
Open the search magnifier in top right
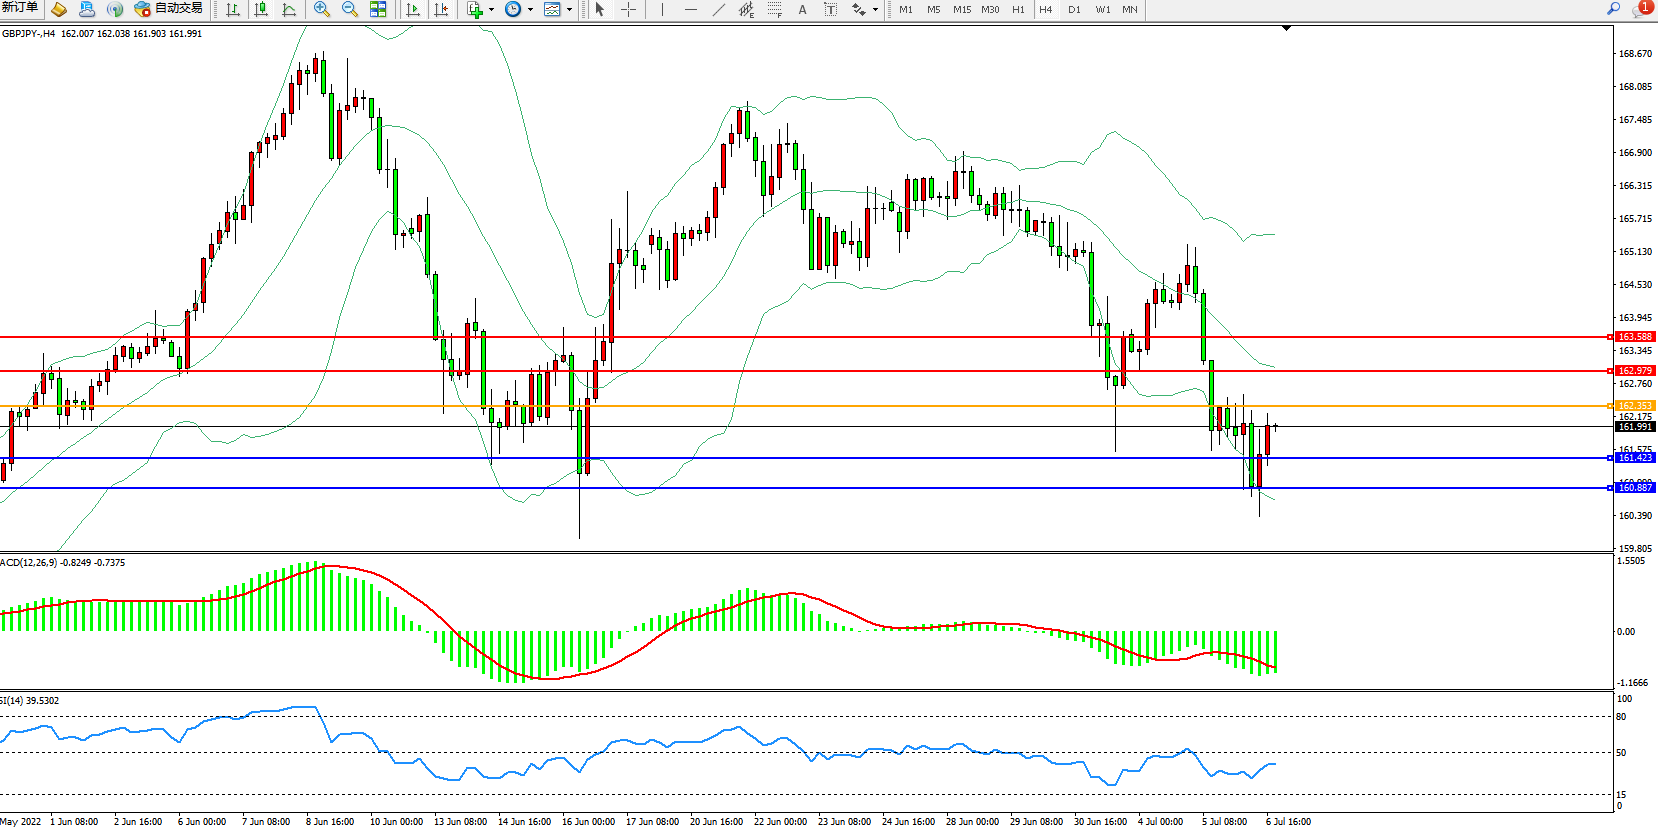(1613, 9)
